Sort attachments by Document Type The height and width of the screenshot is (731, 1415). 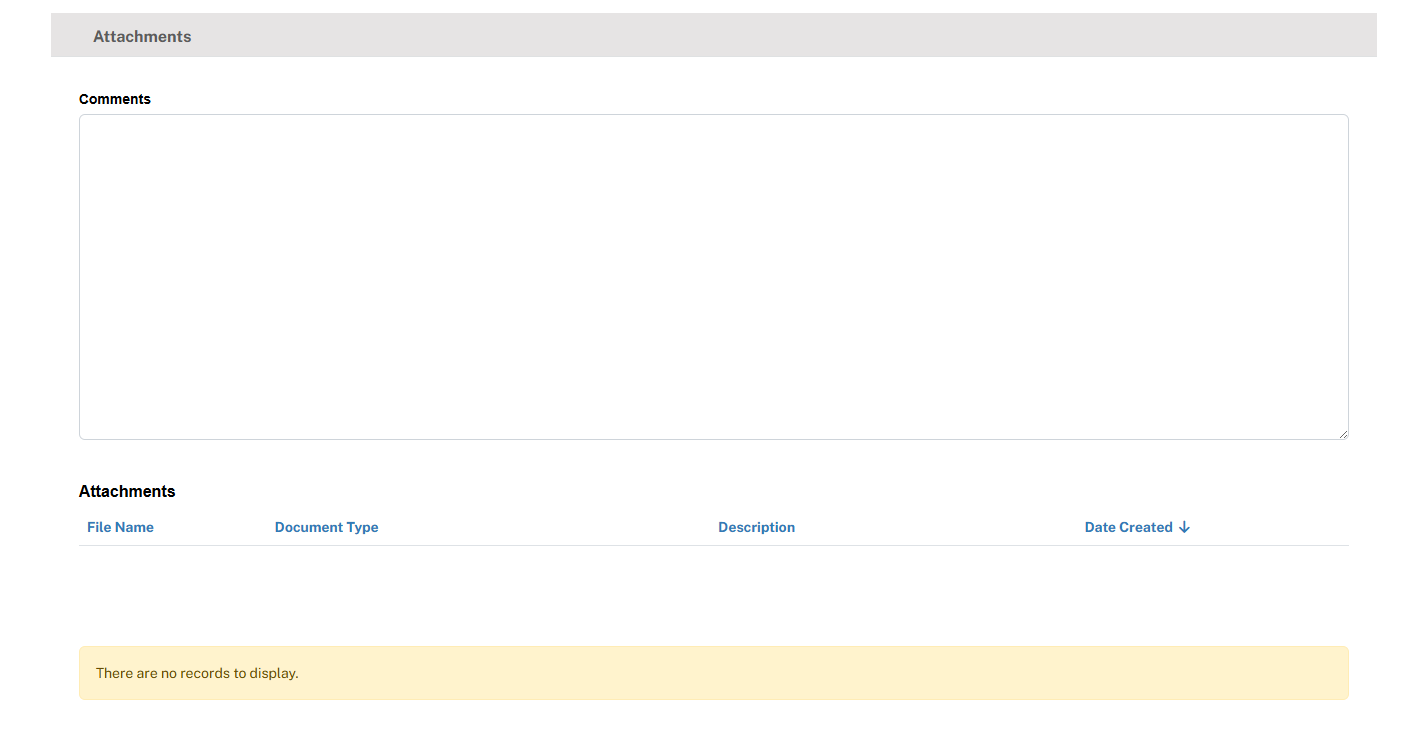pos(326,527)
